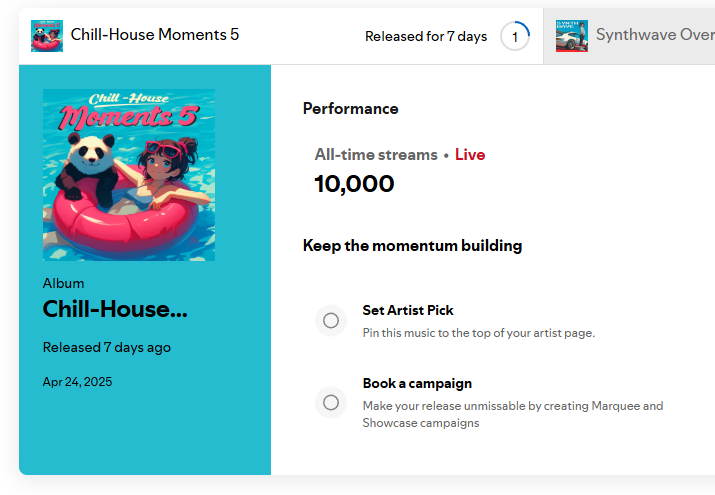The image size is (715, 495).
Task: Select the Book a campaign circle
Action: coord(331,402)
